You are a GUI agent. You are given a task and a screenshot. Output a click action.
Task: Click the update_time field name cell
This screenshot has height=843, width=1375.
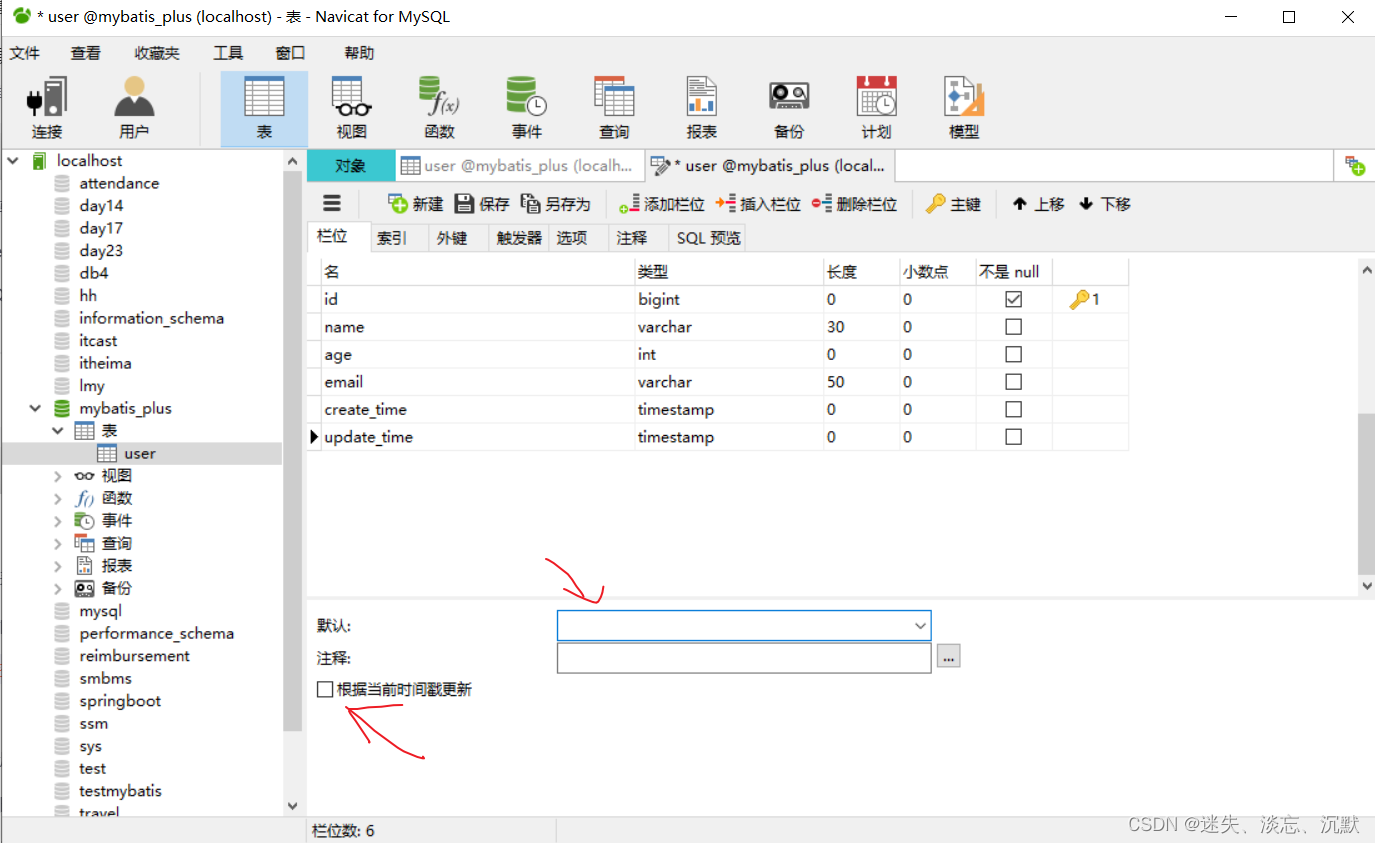(478, 437)
